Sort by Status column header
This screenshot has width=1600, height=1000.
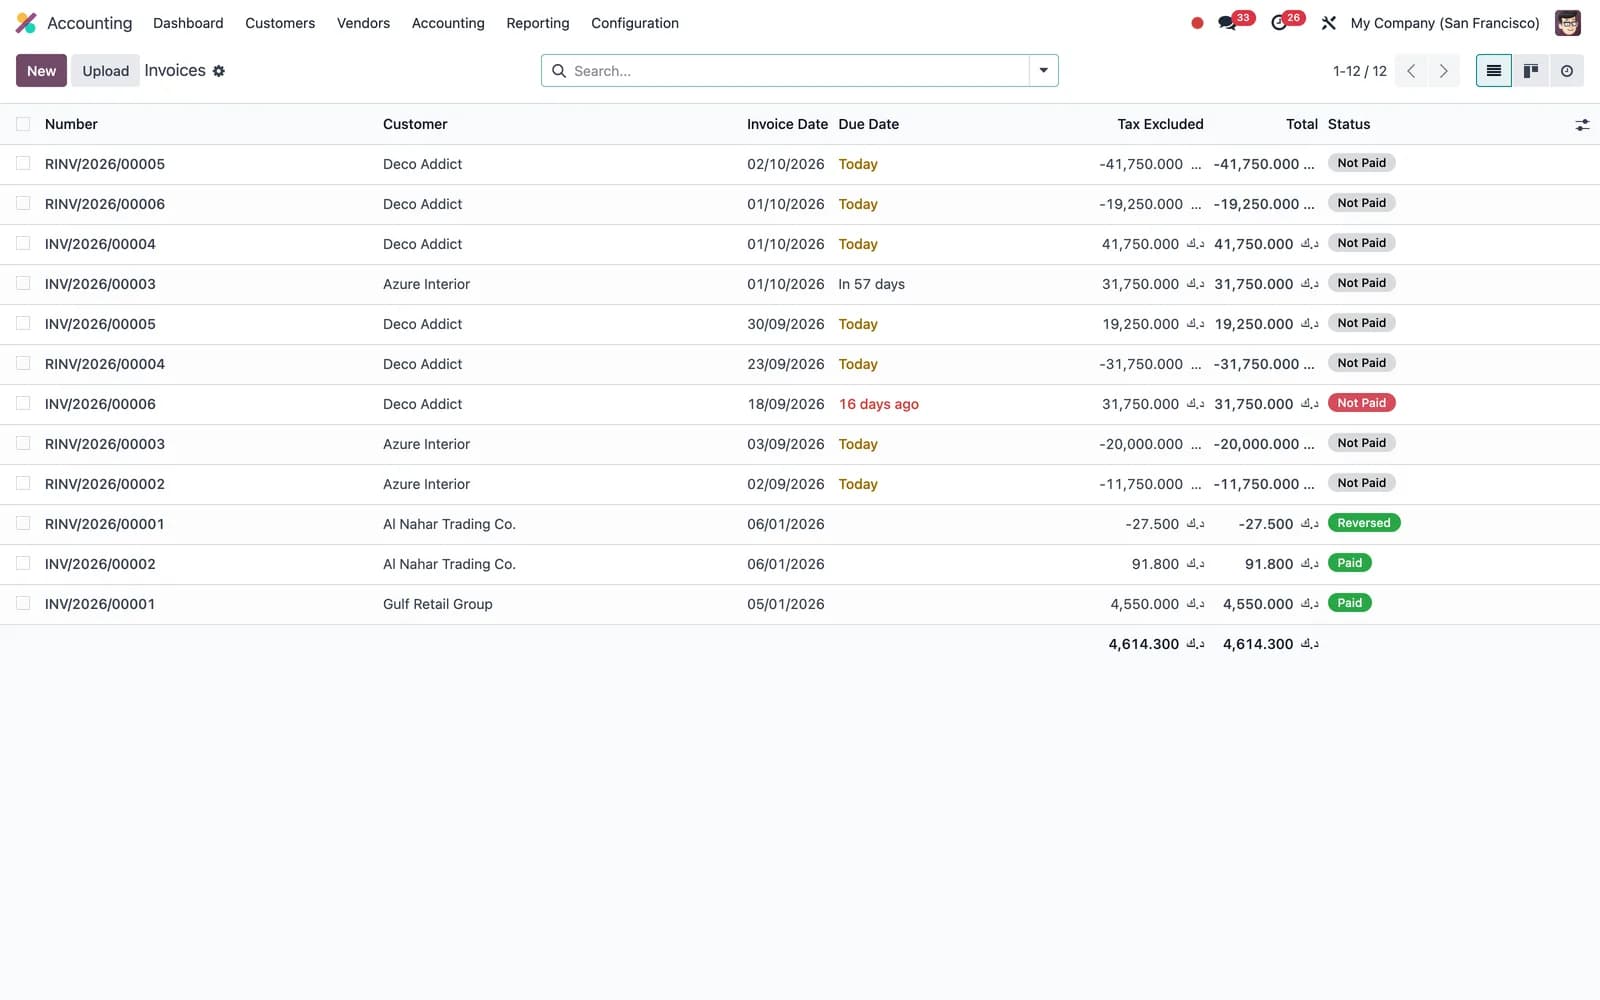point(1349,124)
